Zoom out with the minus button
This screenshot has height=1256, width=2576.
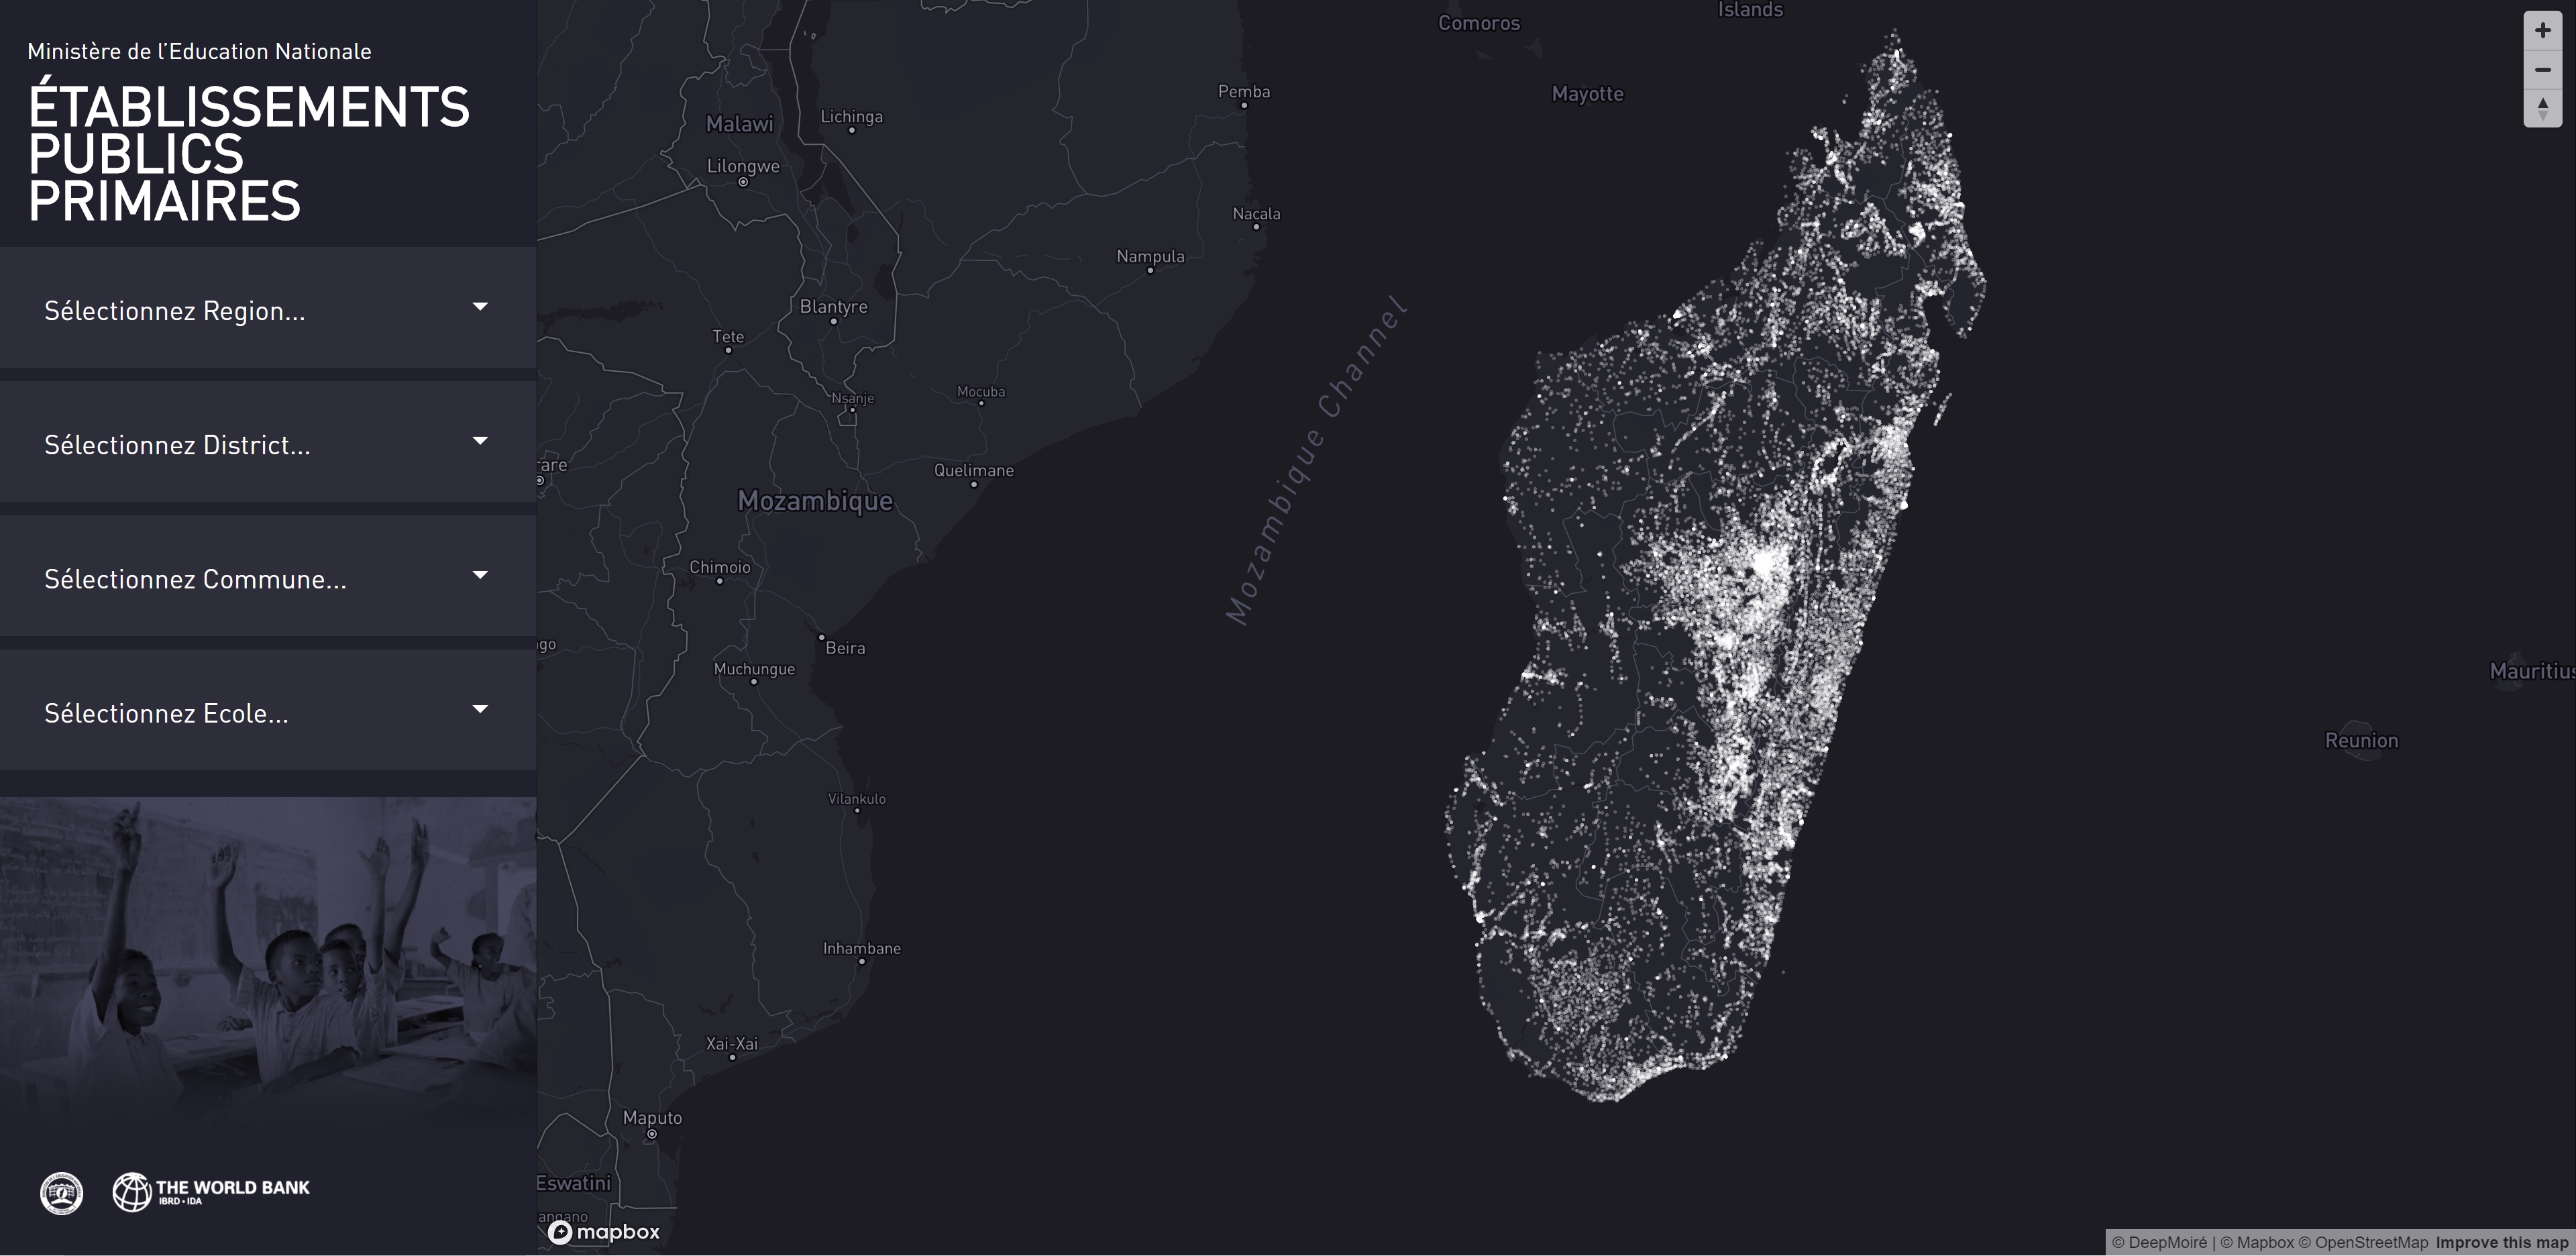pyautogui.click(x=2542, y=70)
